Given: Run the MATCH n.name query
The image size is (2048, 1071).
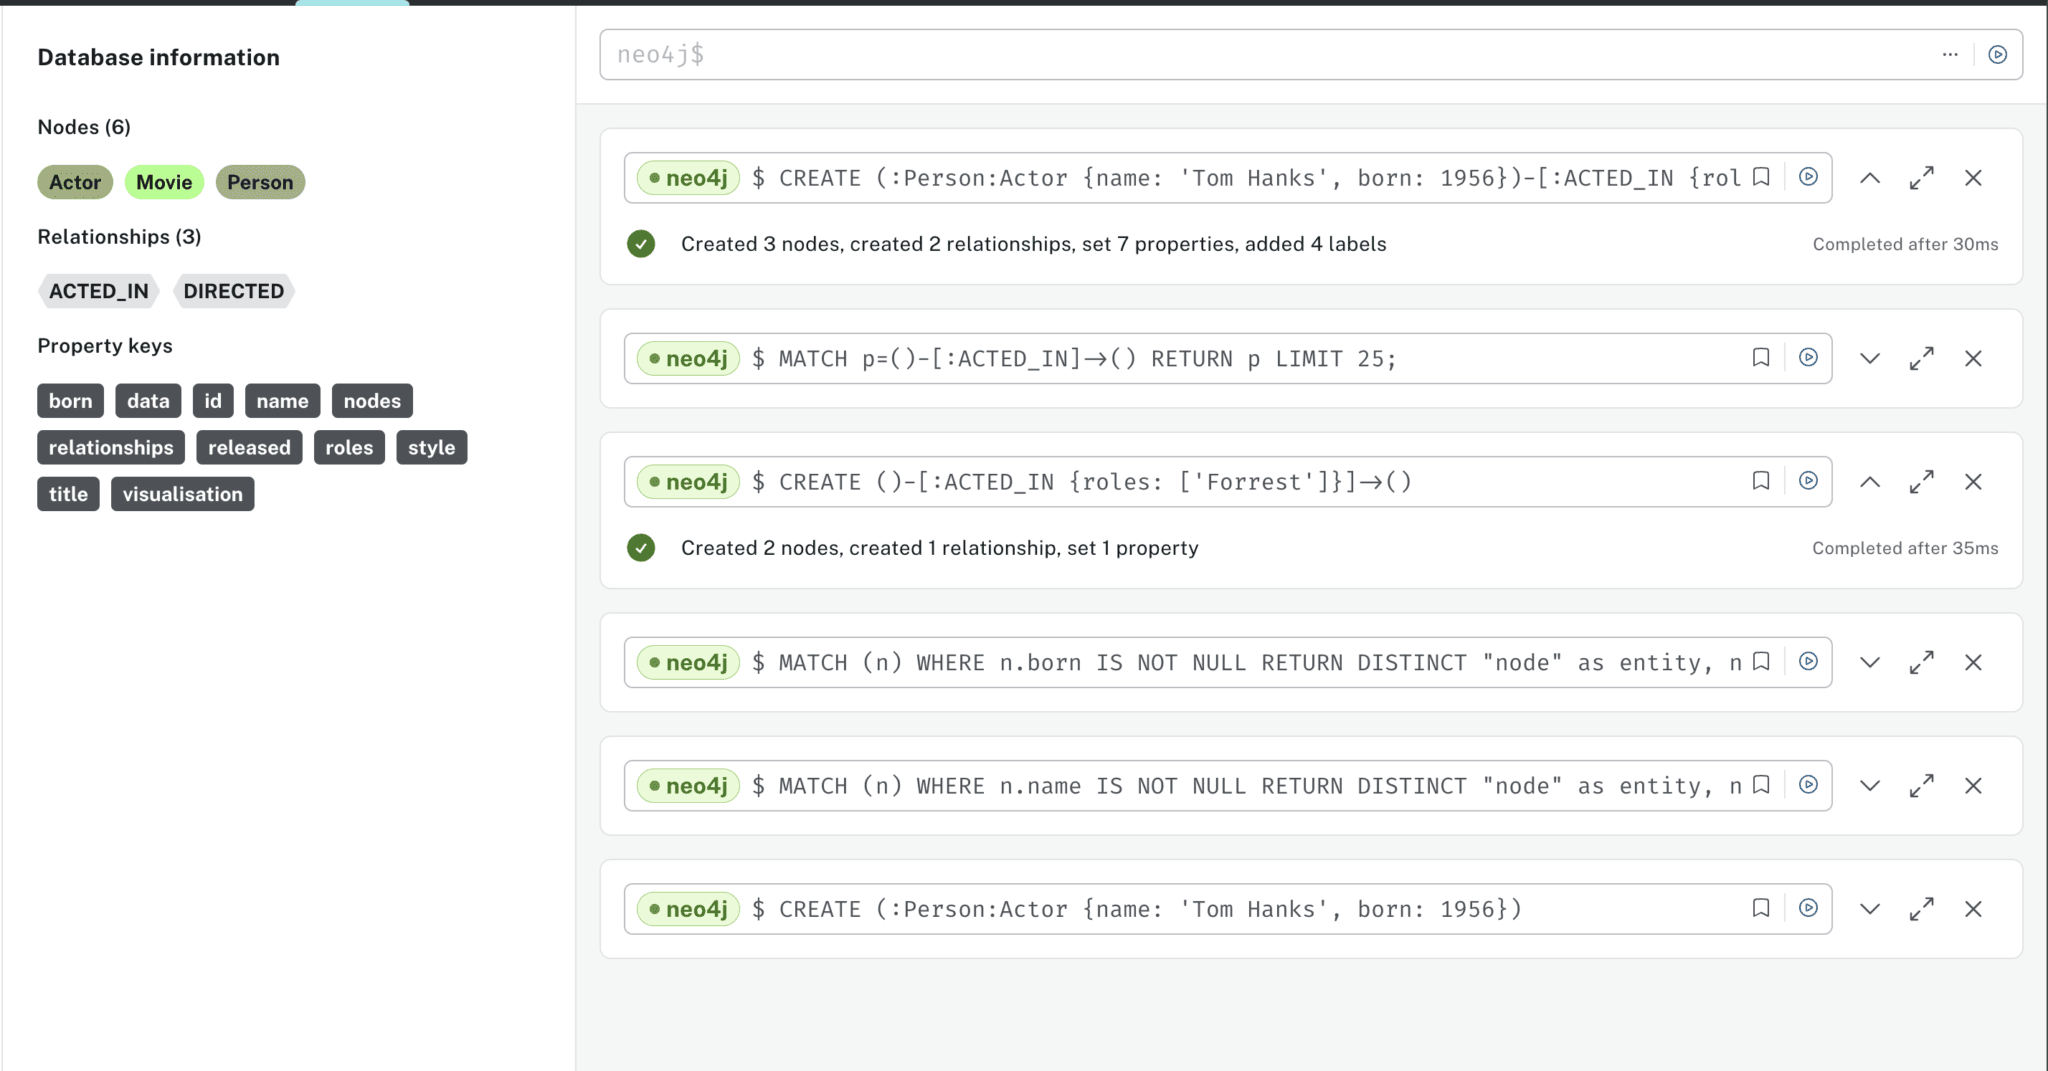Looking at the screenshot, I should 1806,785.
